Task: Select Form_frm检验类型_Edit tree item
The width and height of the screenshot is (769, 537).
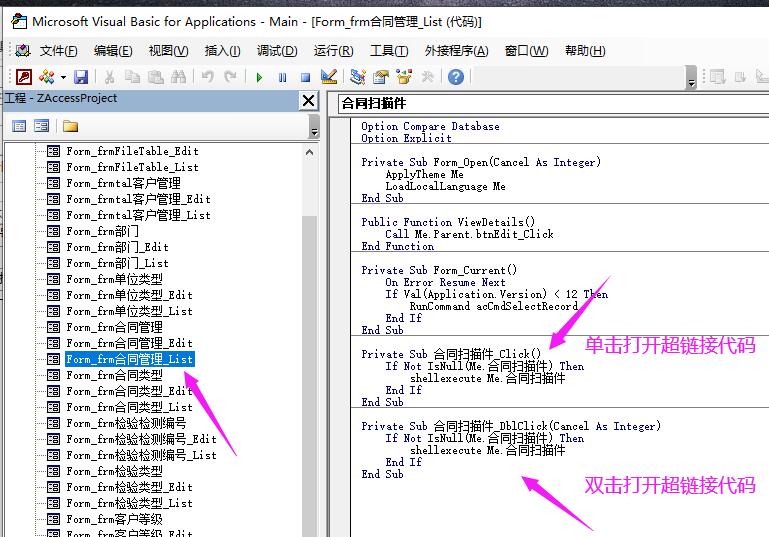Action: 129,487
